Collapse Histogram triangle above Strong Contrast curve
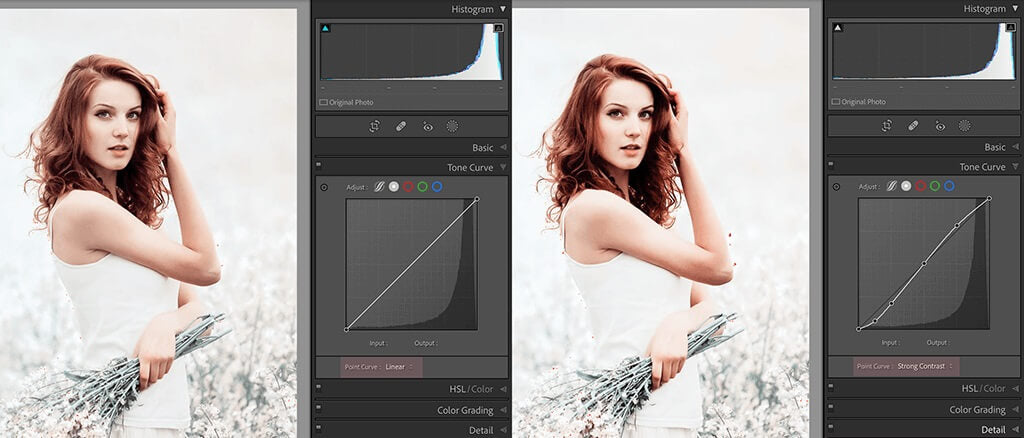Viewport: 1024px width, 438px height. [1015, 8]
